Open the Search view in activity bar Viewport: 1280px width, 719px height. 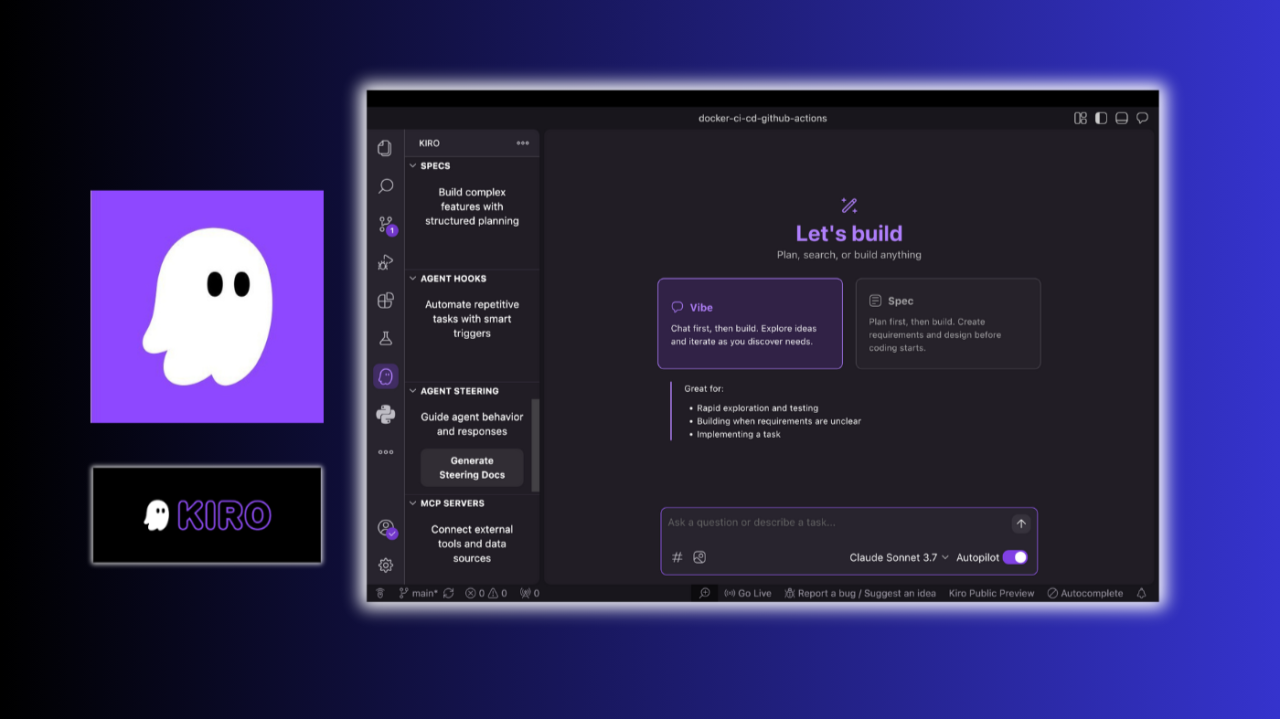coord(385,186)
